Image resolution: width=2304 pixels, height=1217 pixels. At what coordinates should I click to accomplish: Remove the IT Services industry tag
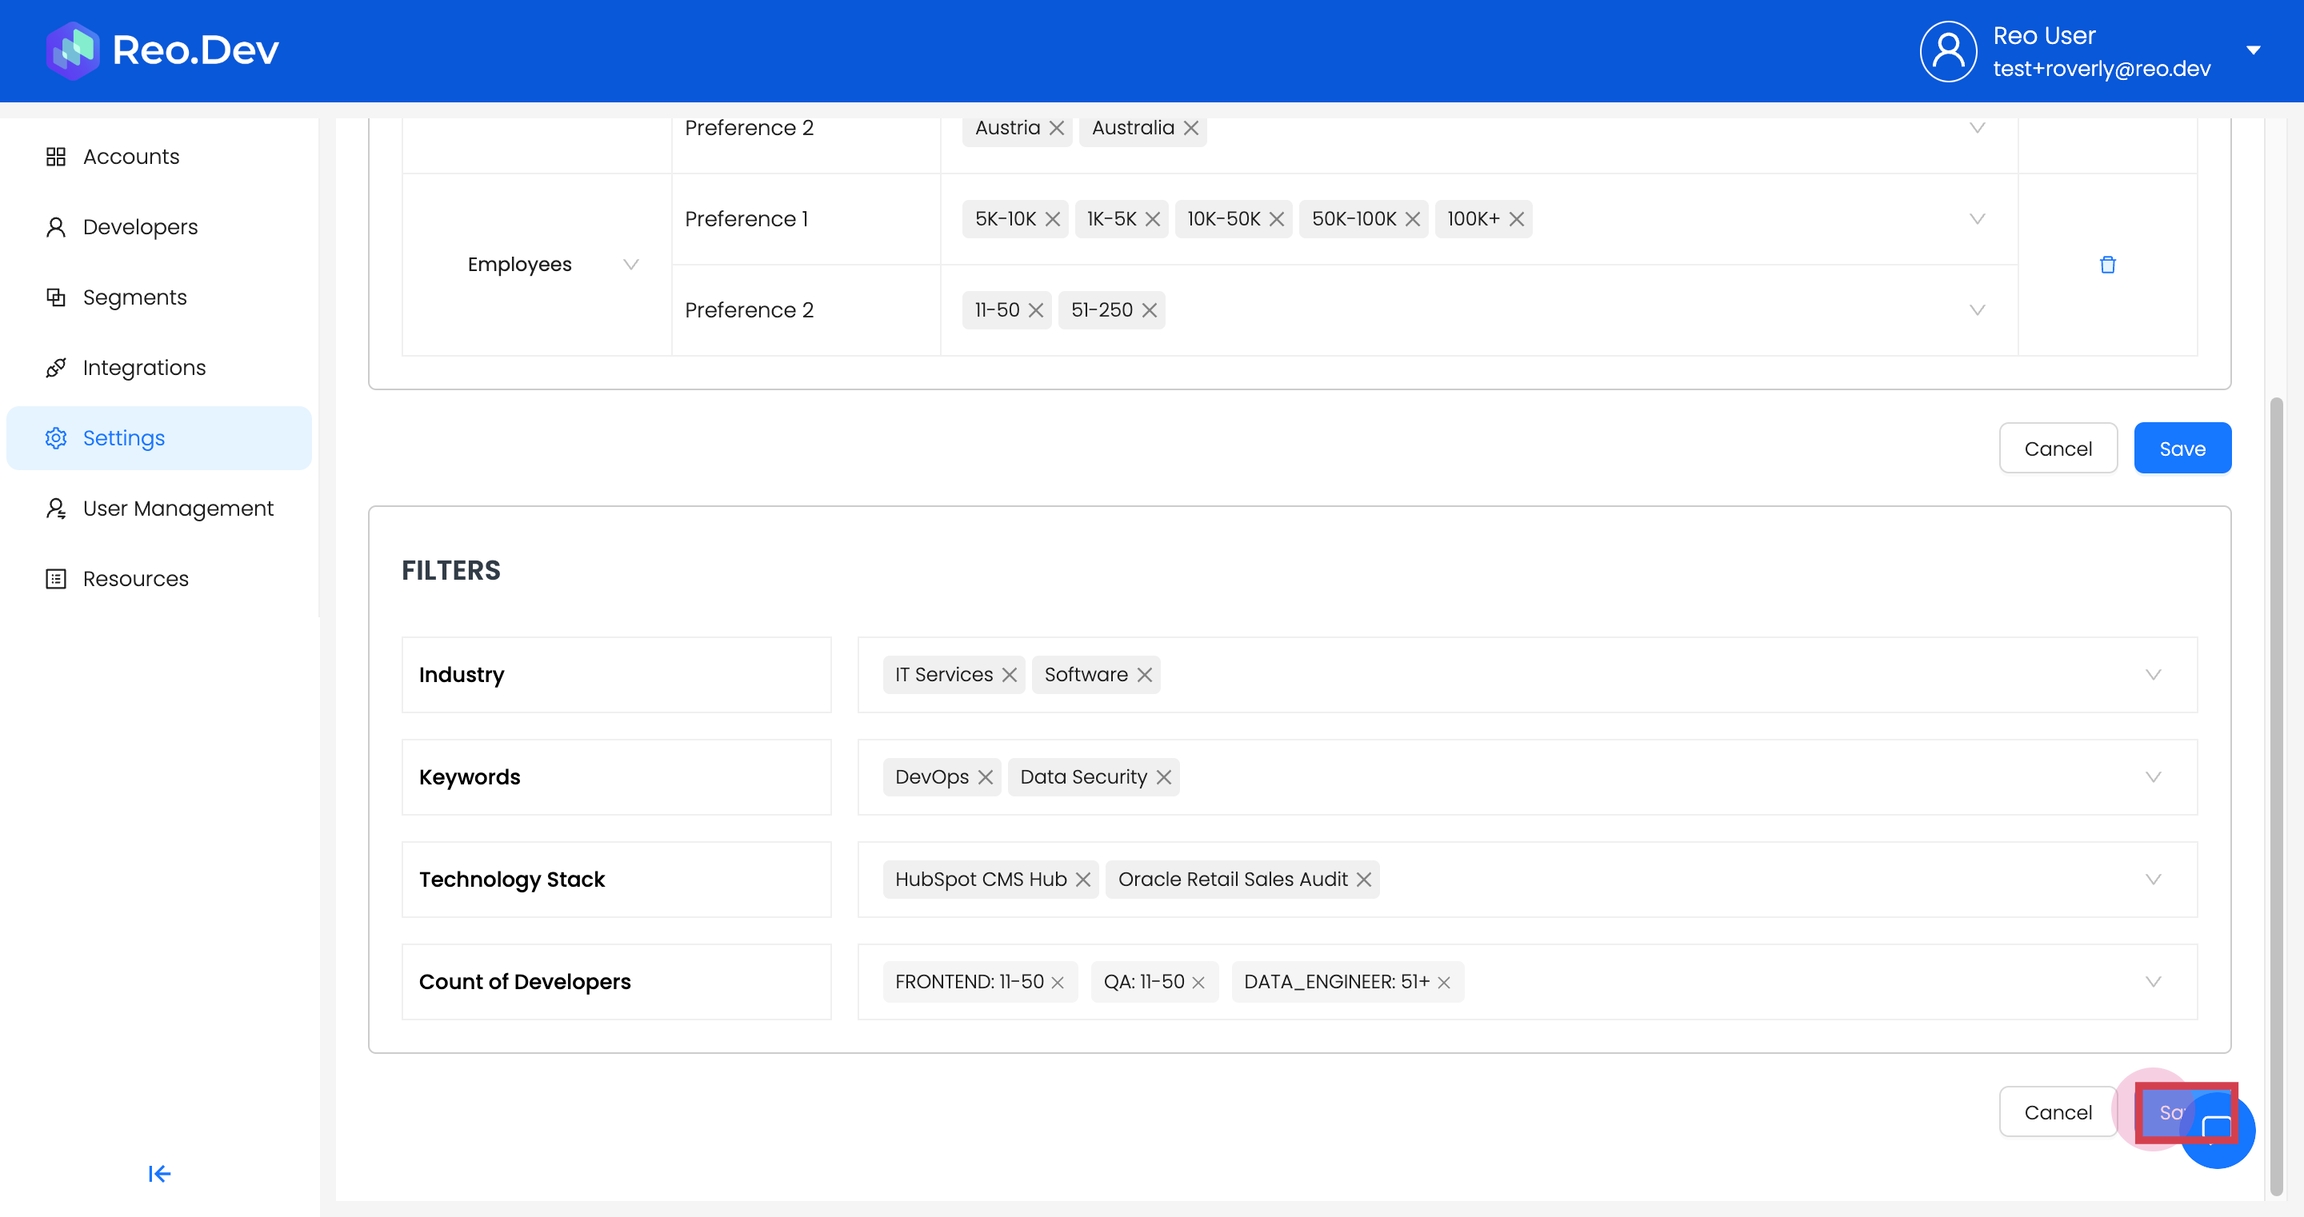click(x=1009, y=675)
